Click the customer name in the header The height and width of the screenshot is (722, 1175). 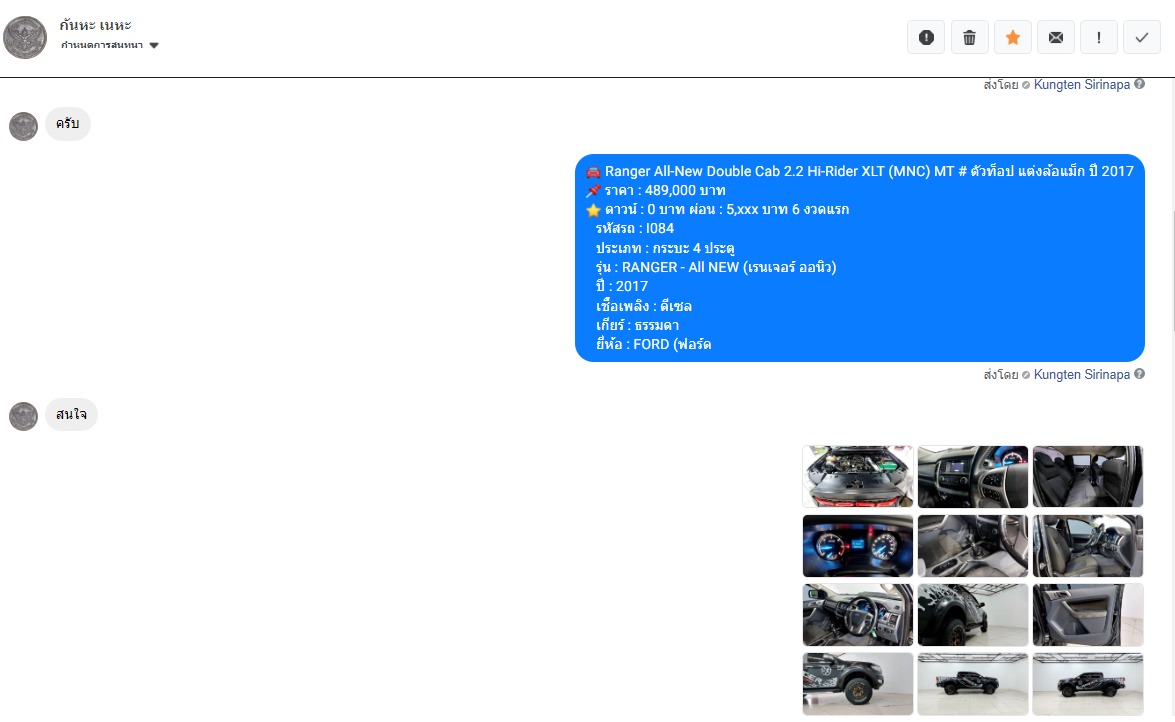point(95,25)
